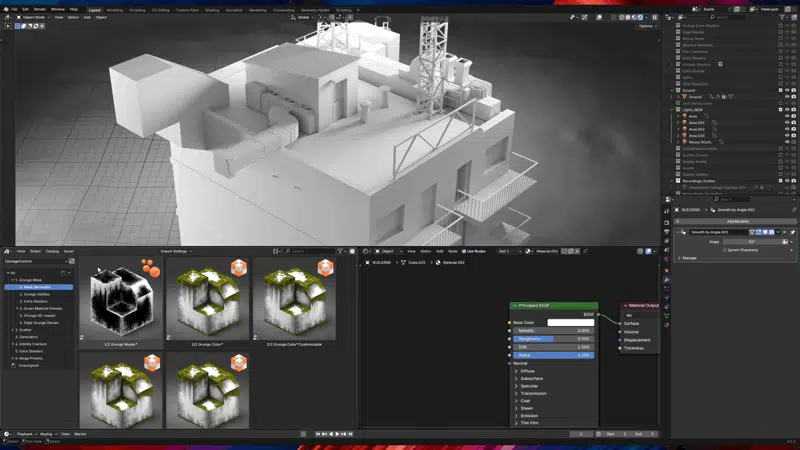Hide the Ground collection with eye icon
Image resolution: width=800 pixels, height=450 pixels.
click(787, 90)
